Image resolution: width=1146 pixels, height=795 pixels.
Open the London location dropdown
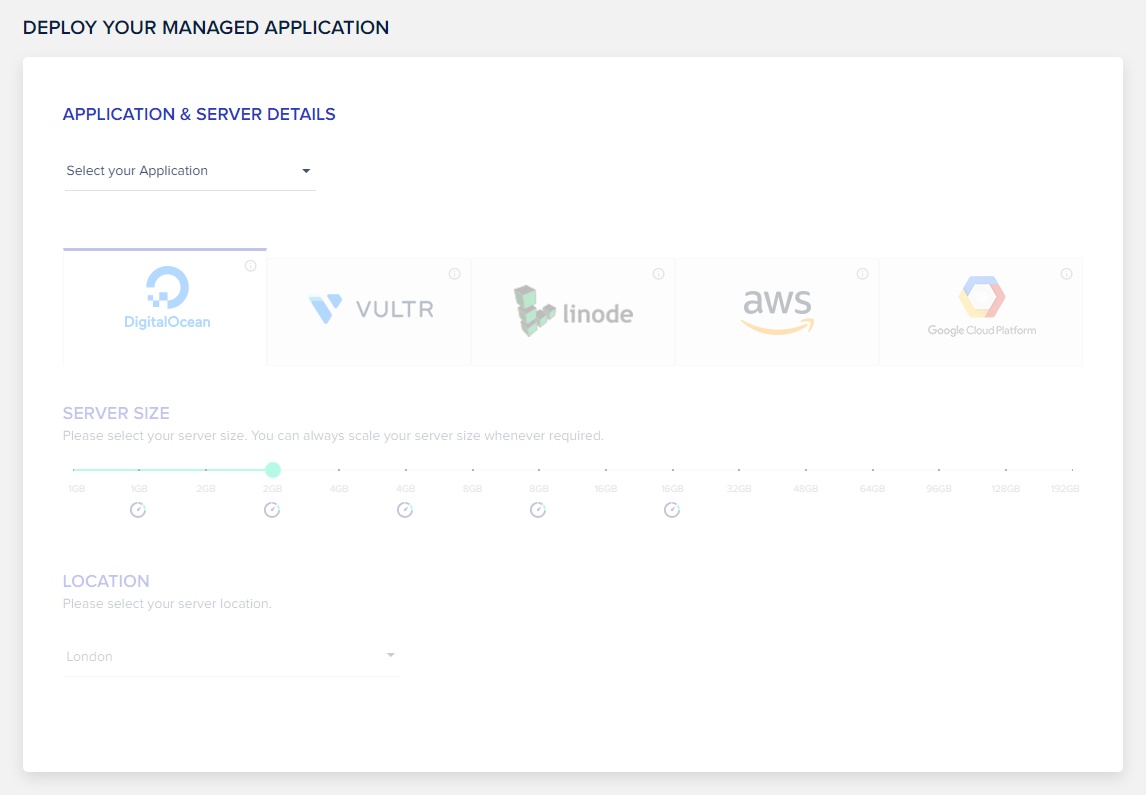(232, 656)
